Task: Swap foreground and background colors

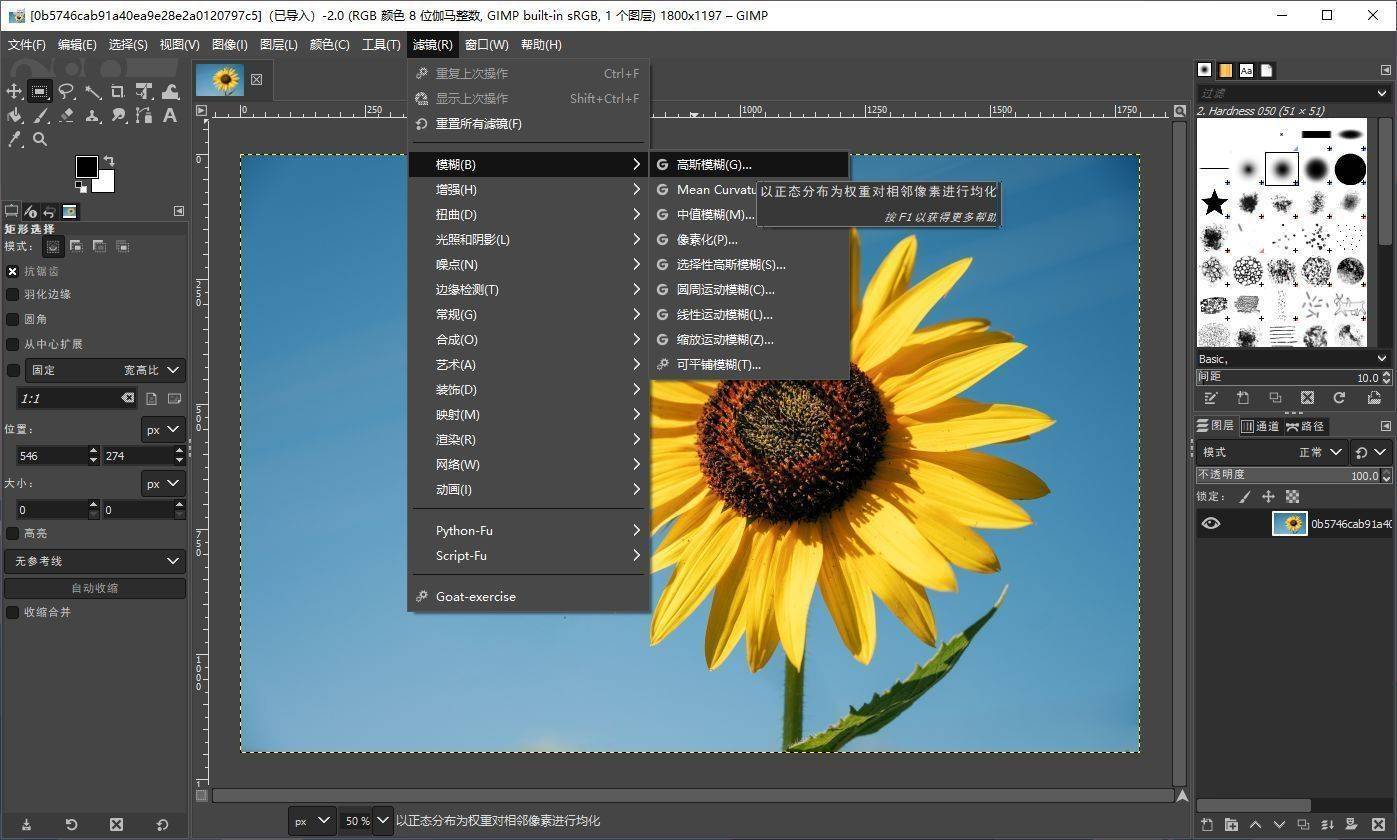Action: pyautogui.click(x=108, y=161)
